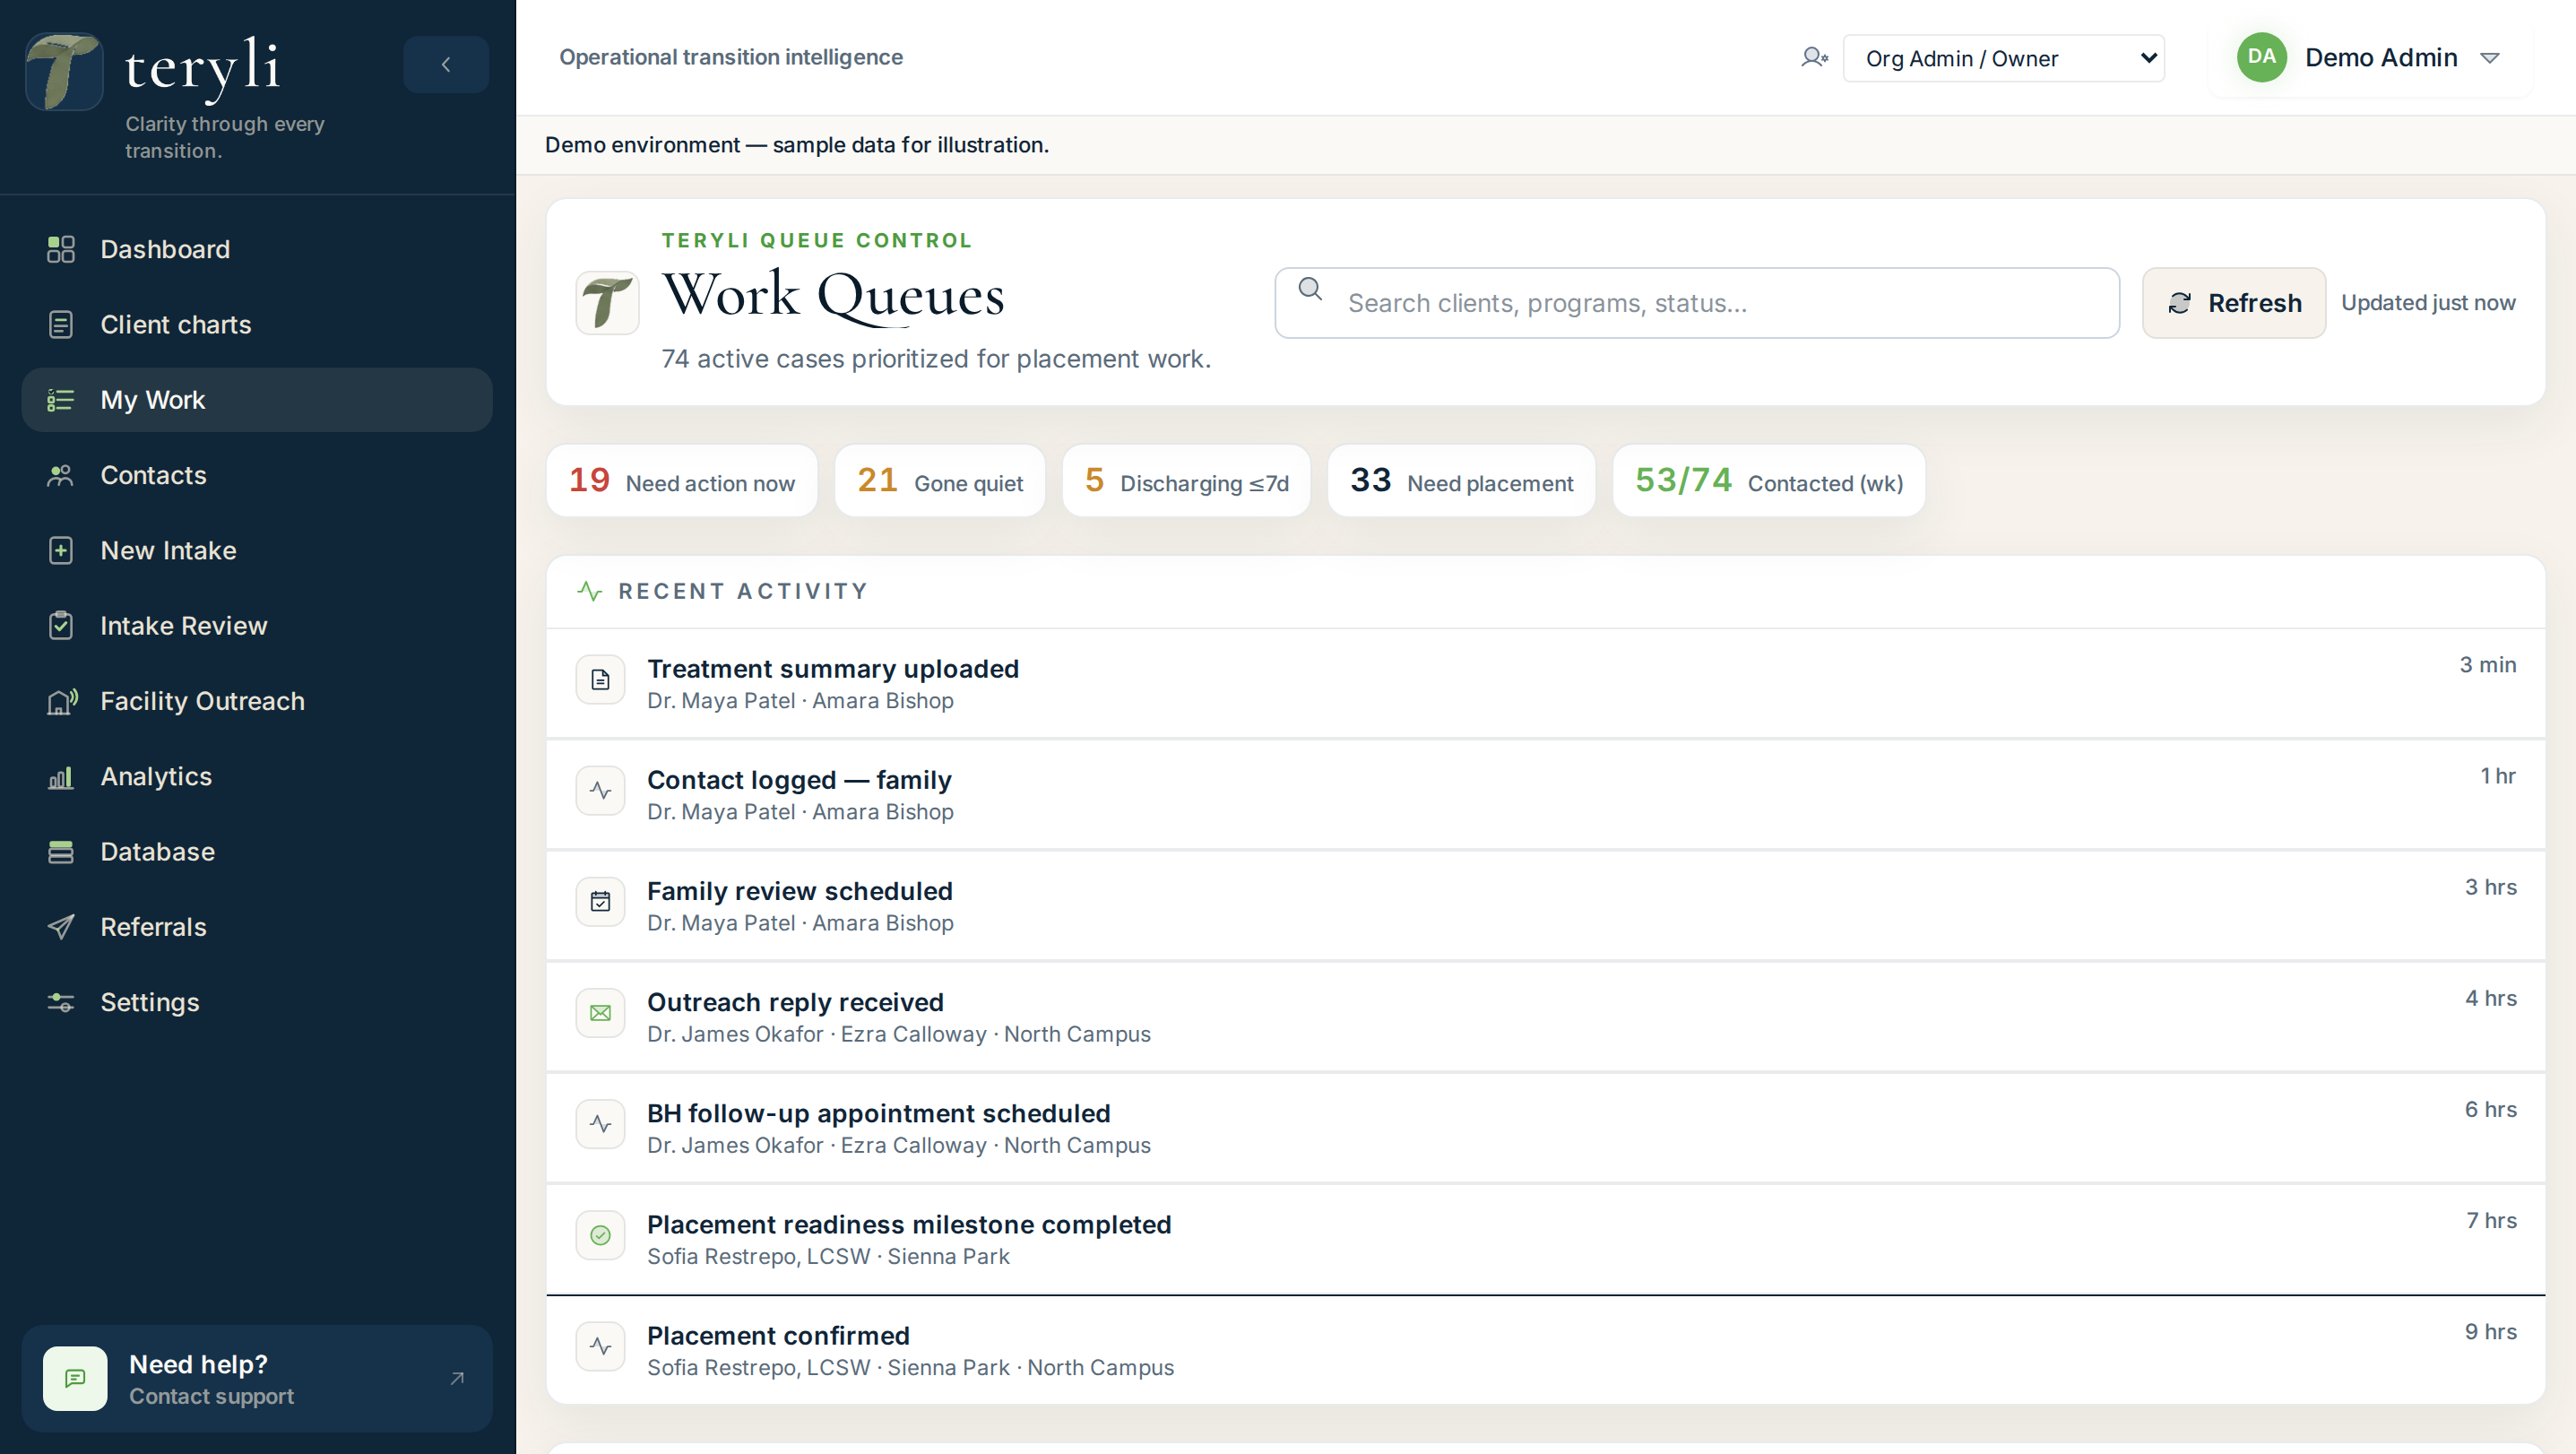Filter by 19 Need action now
The image size is (2576, 1454).
point(682,481)
